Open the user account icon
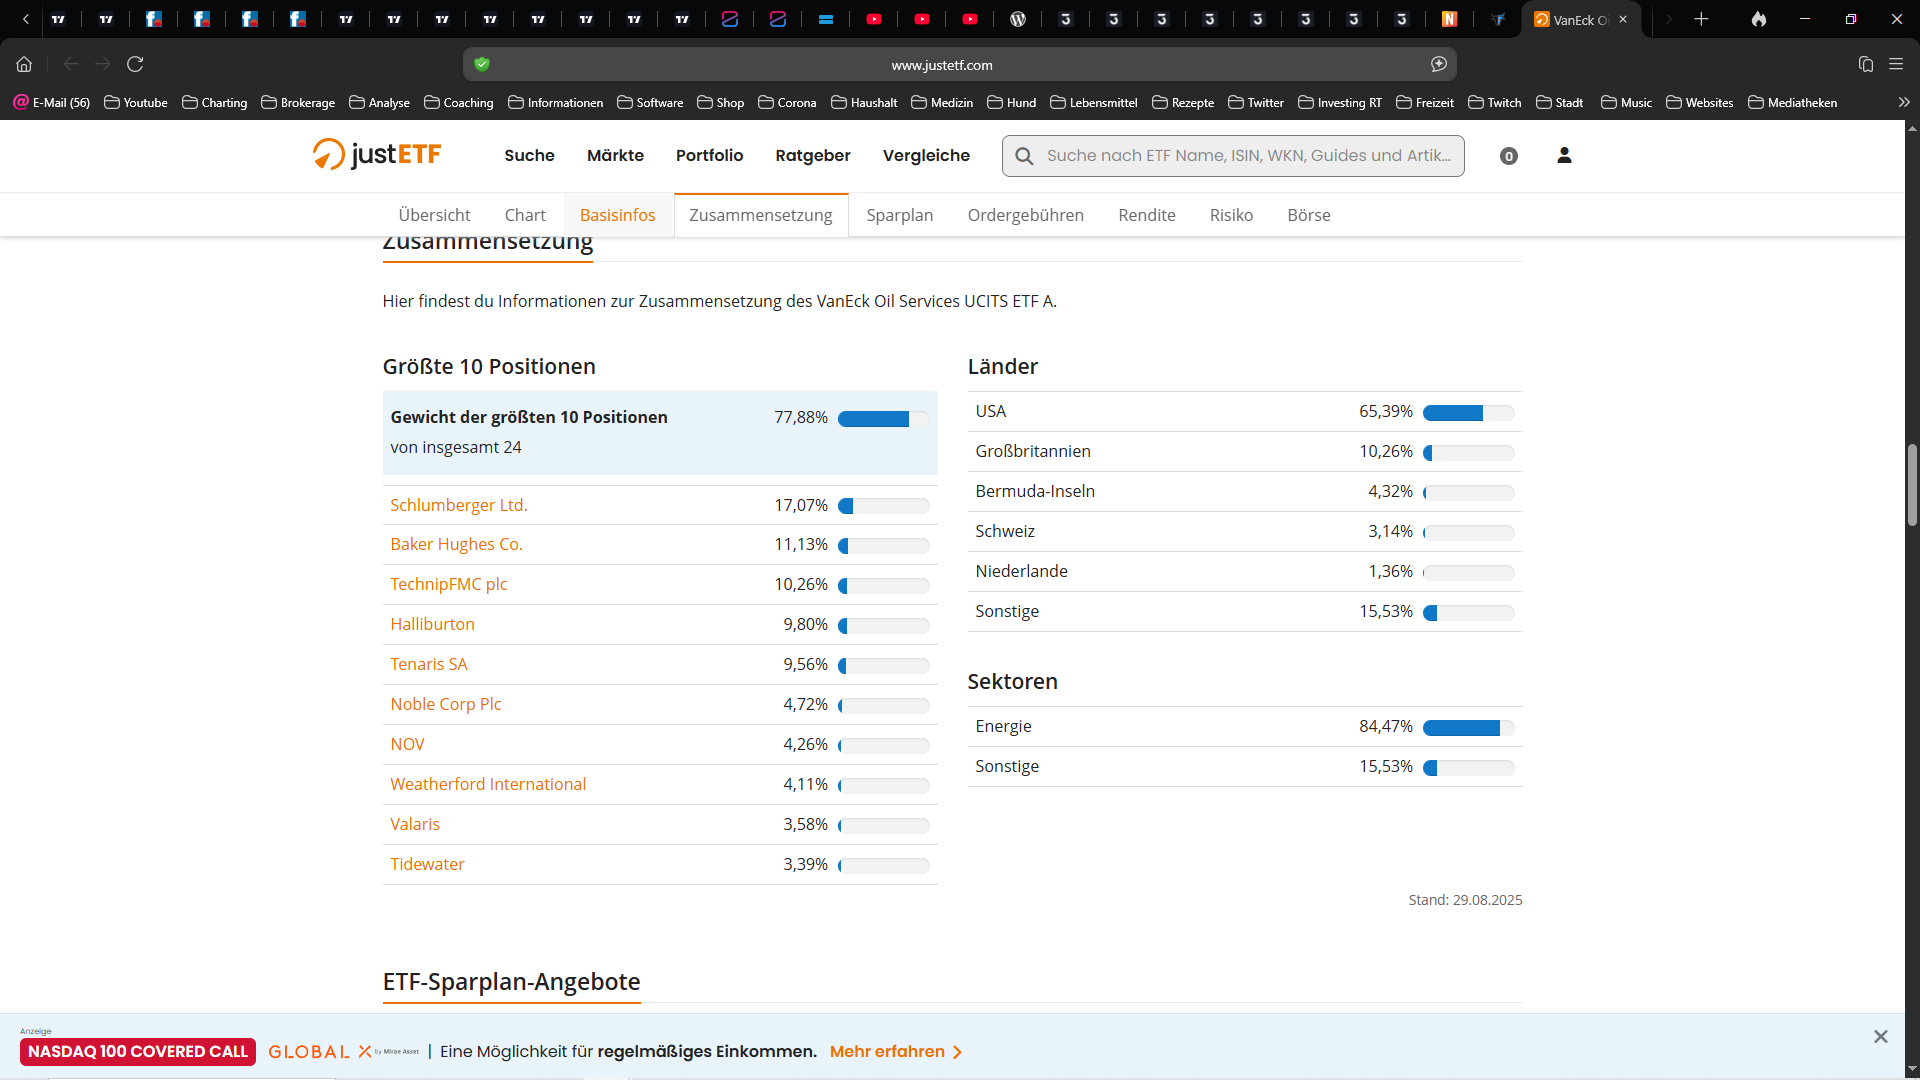 (1564, 155)
